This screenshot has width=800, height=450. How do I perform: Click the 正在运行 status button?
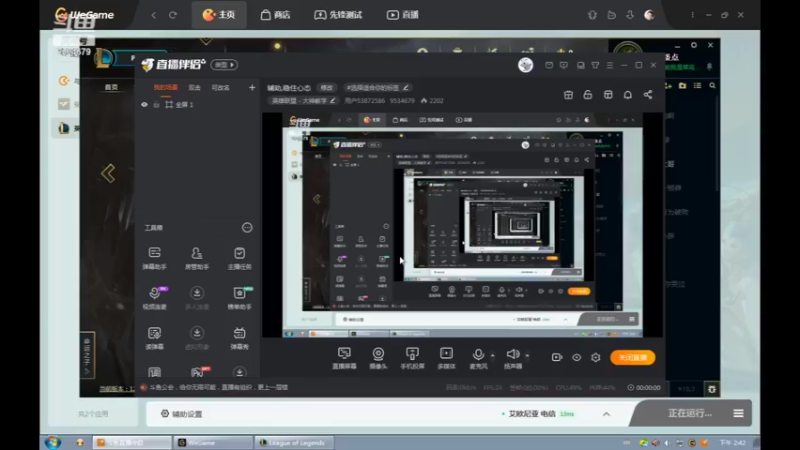coord(690,413)
